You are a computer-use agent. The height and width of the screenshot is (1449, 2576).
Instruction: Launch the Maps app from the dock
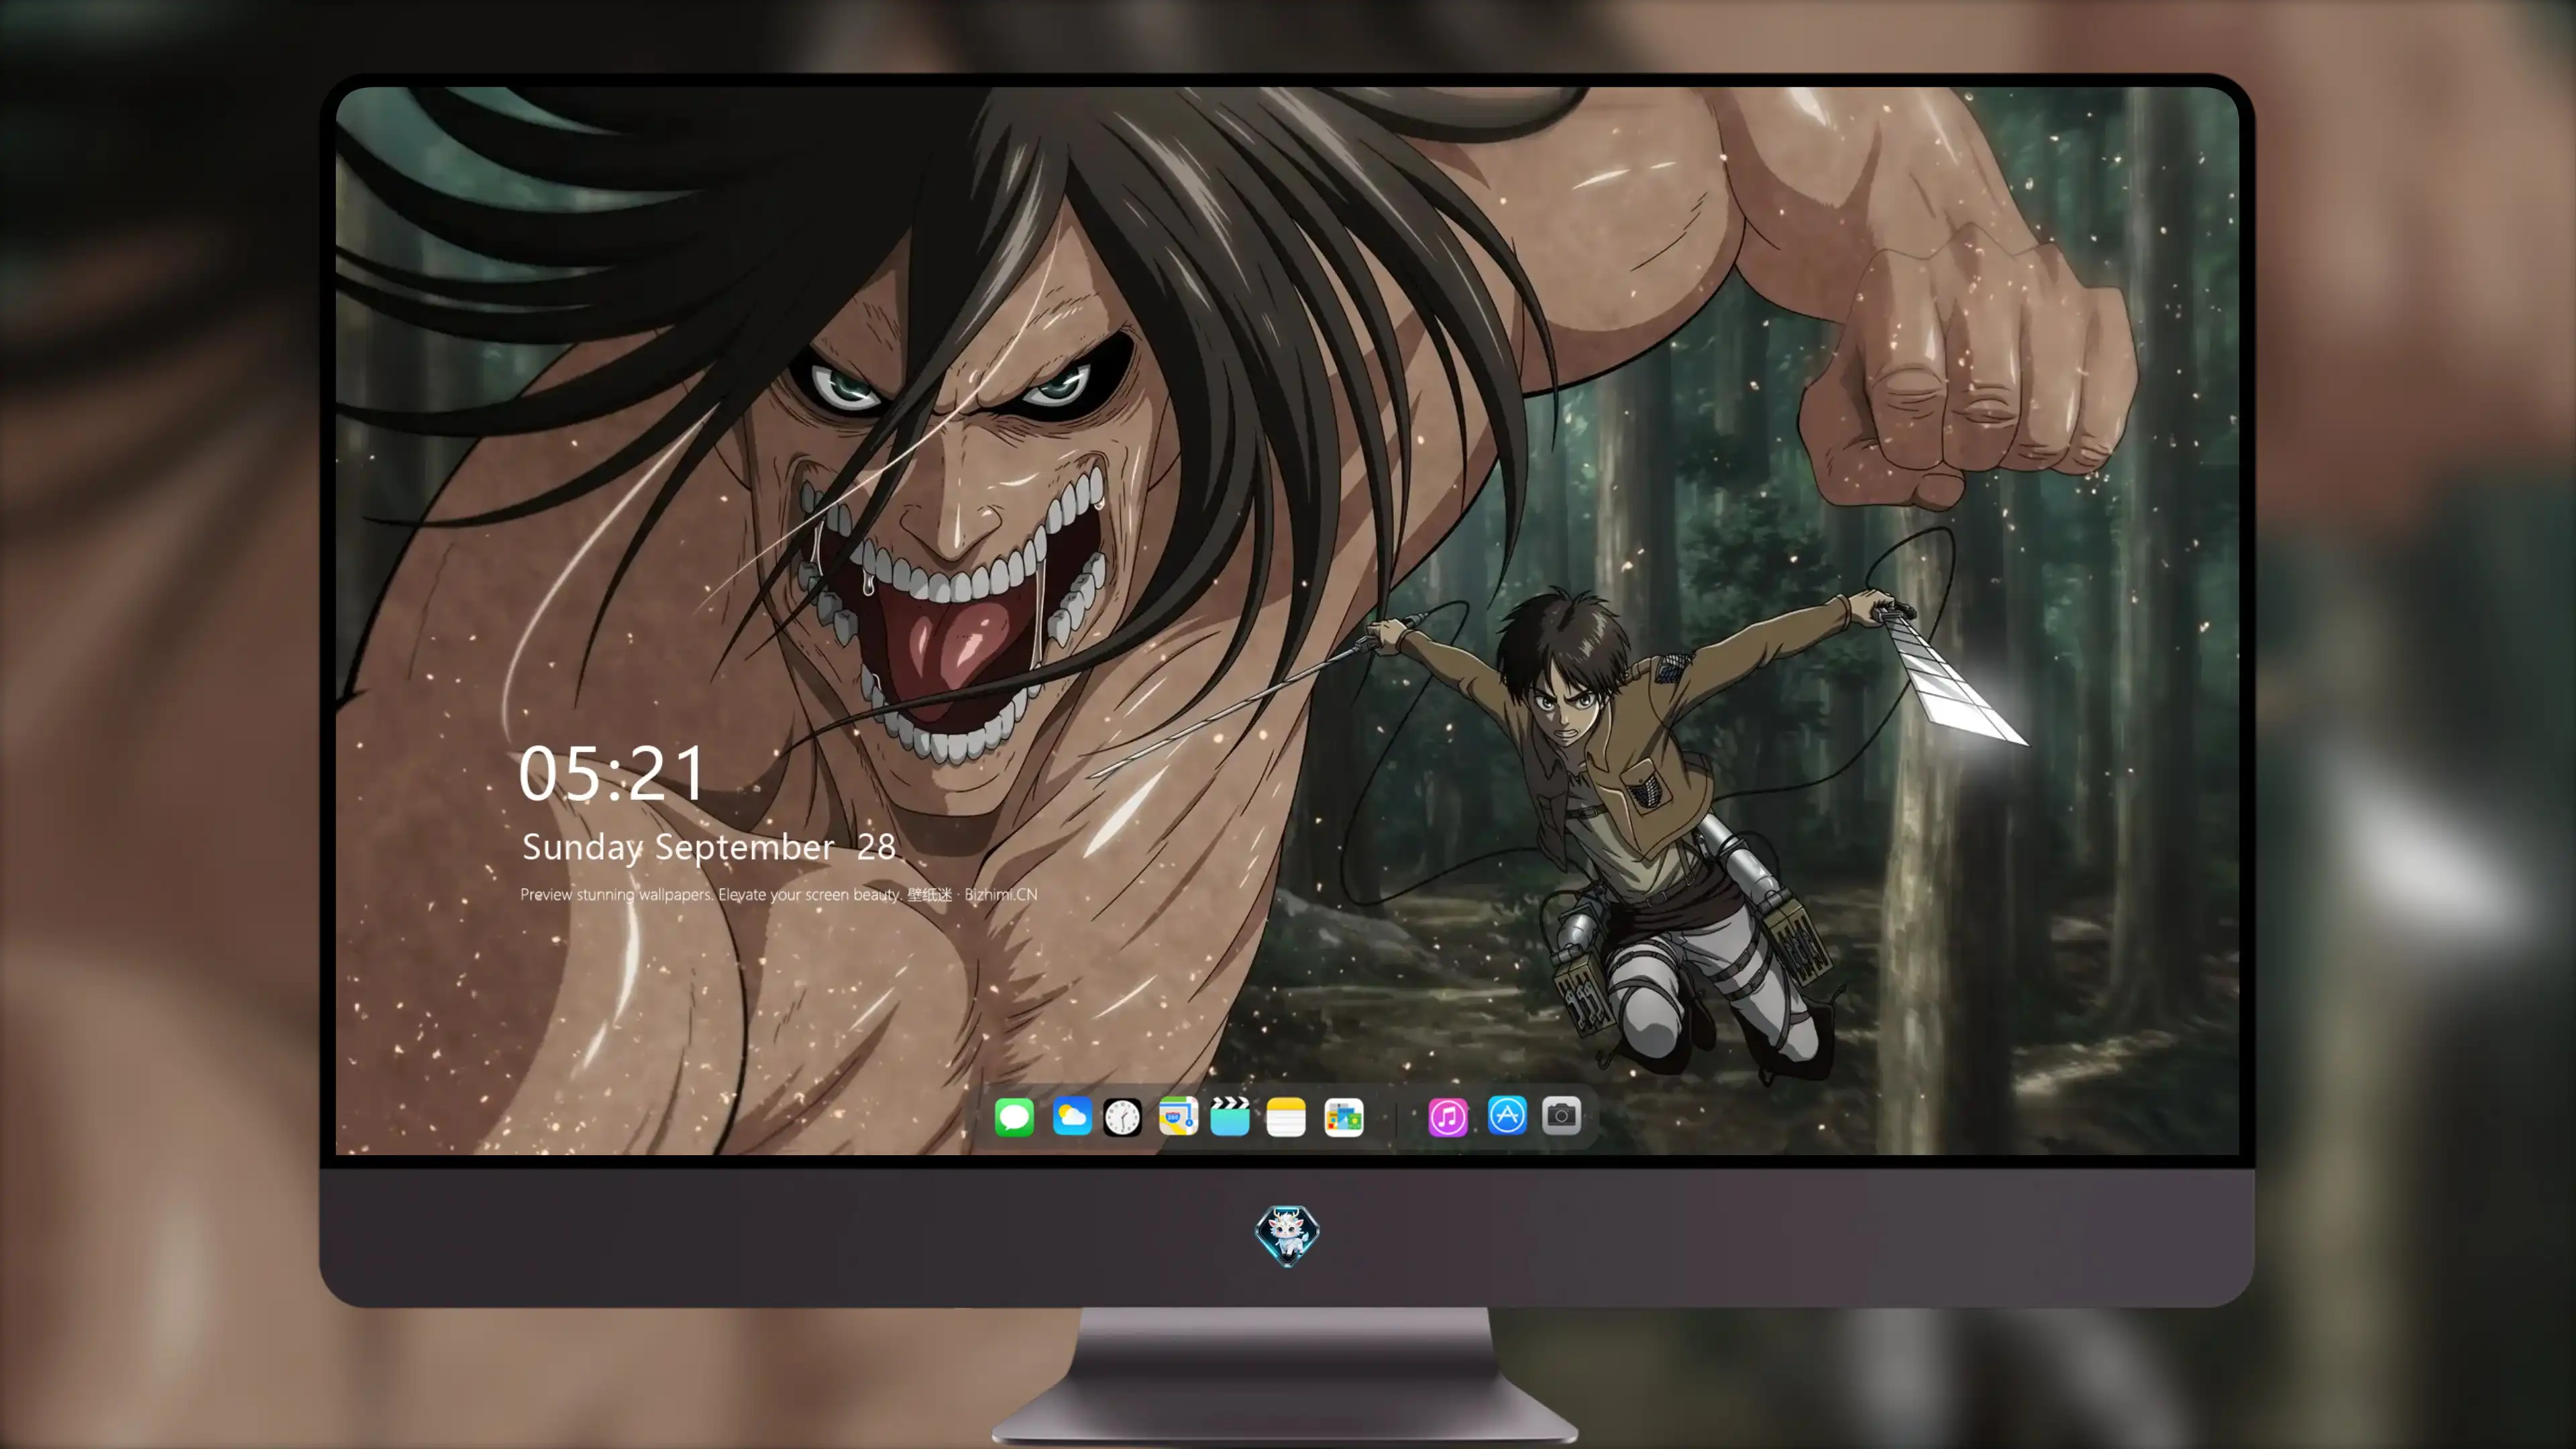pos(1178,1116)
